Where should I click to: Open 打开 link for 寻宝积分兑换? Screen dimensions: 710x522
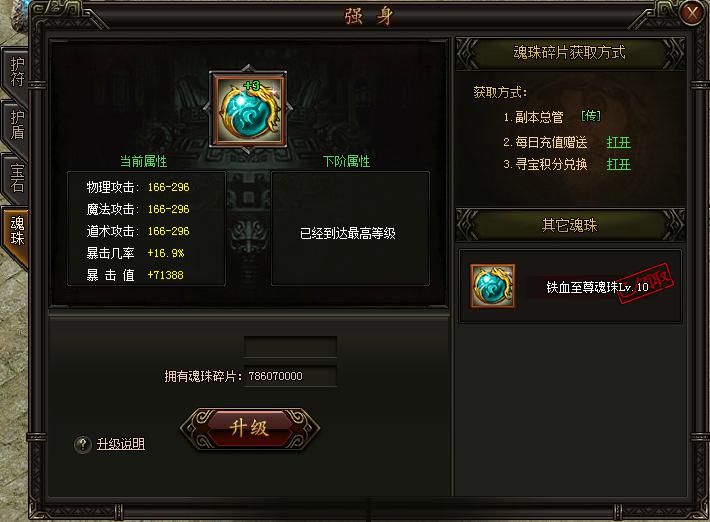pos(618,164)
